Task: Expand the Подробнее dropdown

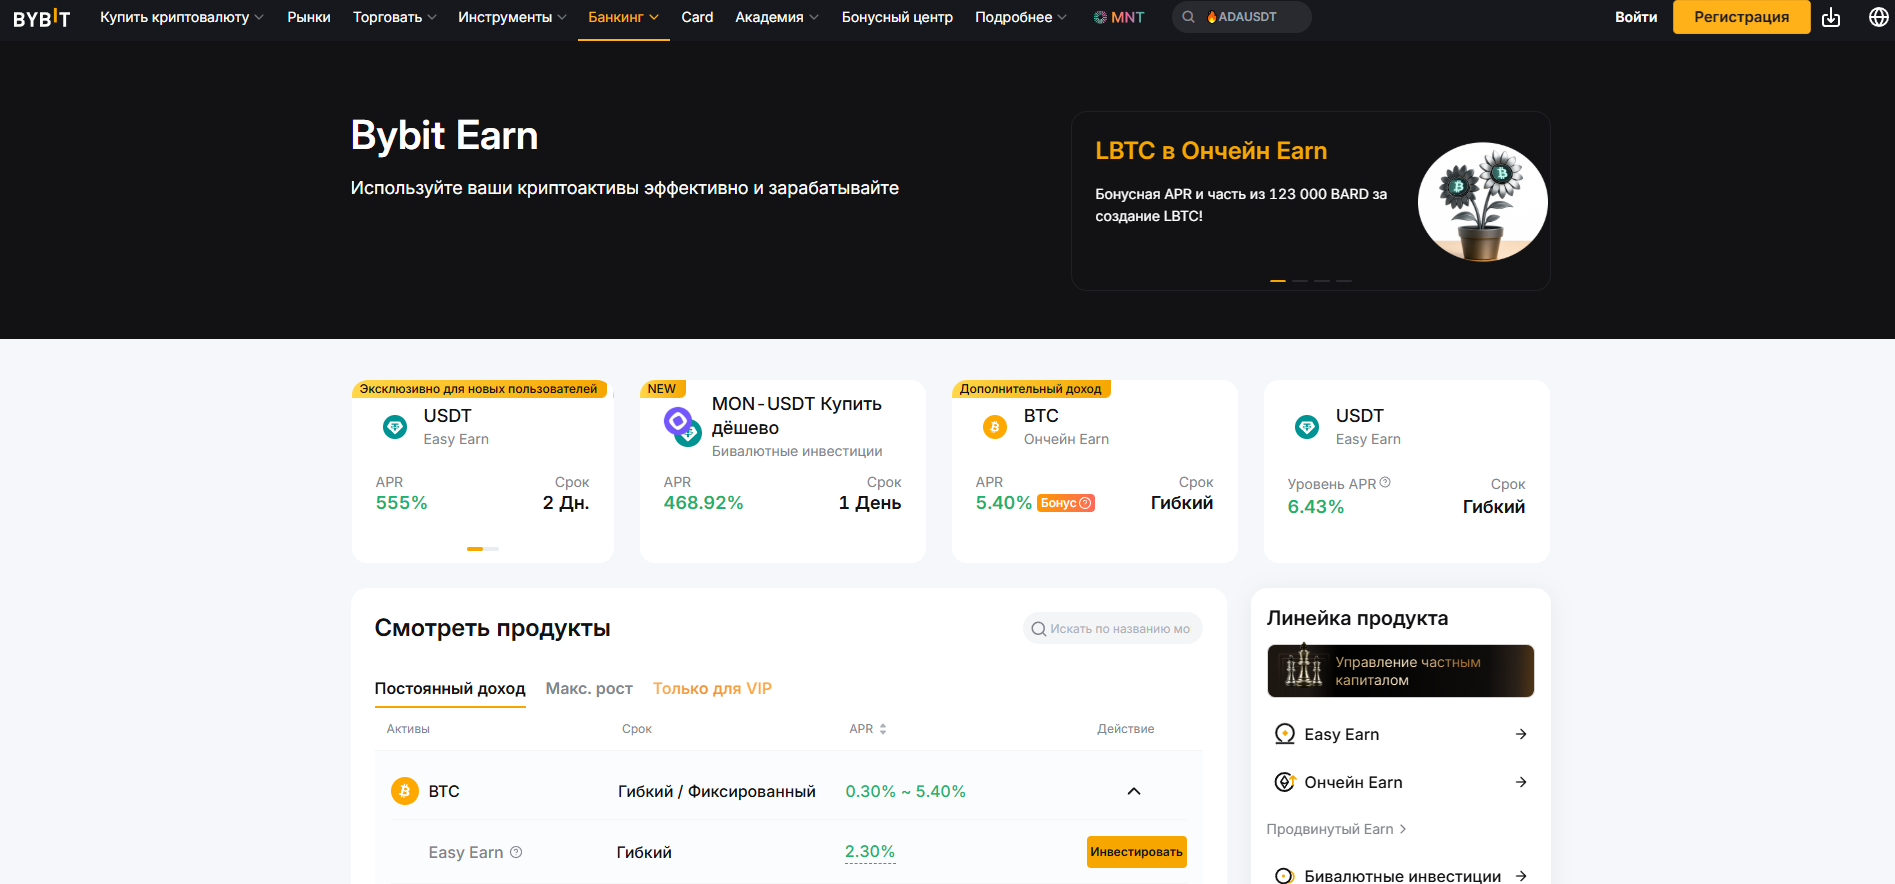Action: click(1021, 17)
